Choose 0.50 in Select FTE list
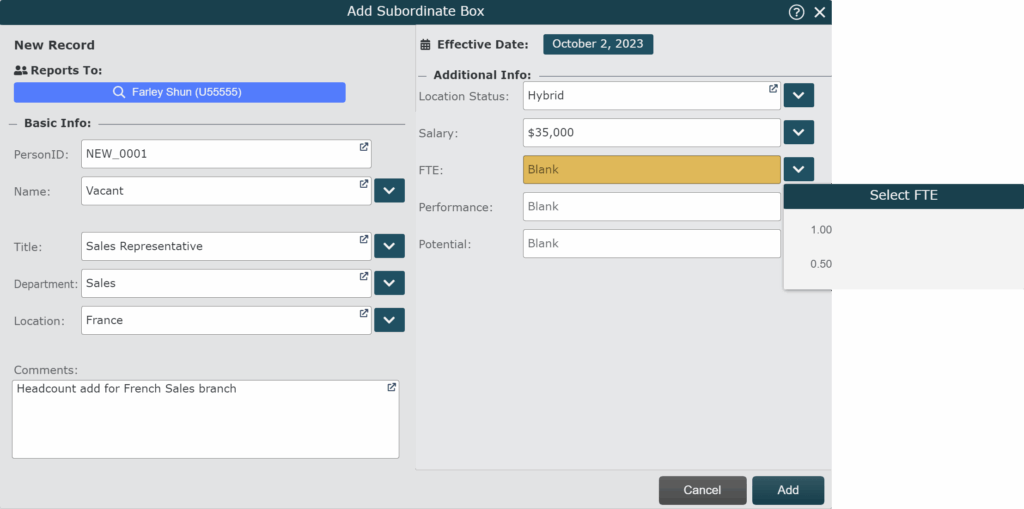 coord(821,264)
